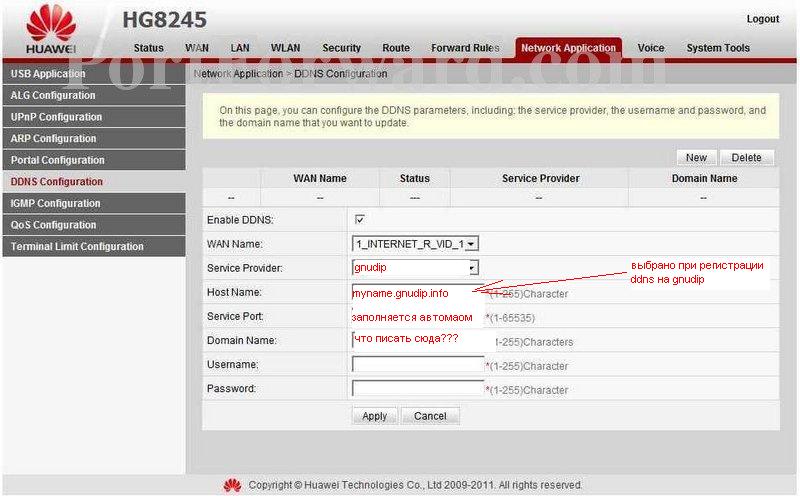Click the Apply button
Screen dimensions: 800x496
(375, 416)
